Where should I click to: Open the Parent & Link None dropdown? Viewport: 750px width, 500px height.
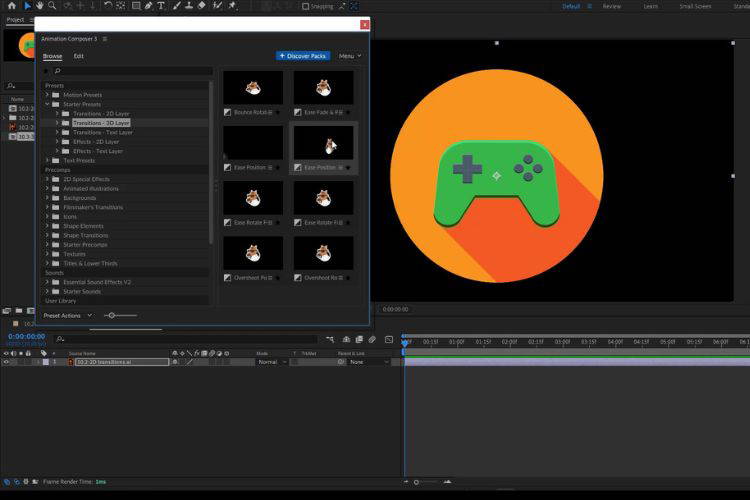[x=369, y=362]
